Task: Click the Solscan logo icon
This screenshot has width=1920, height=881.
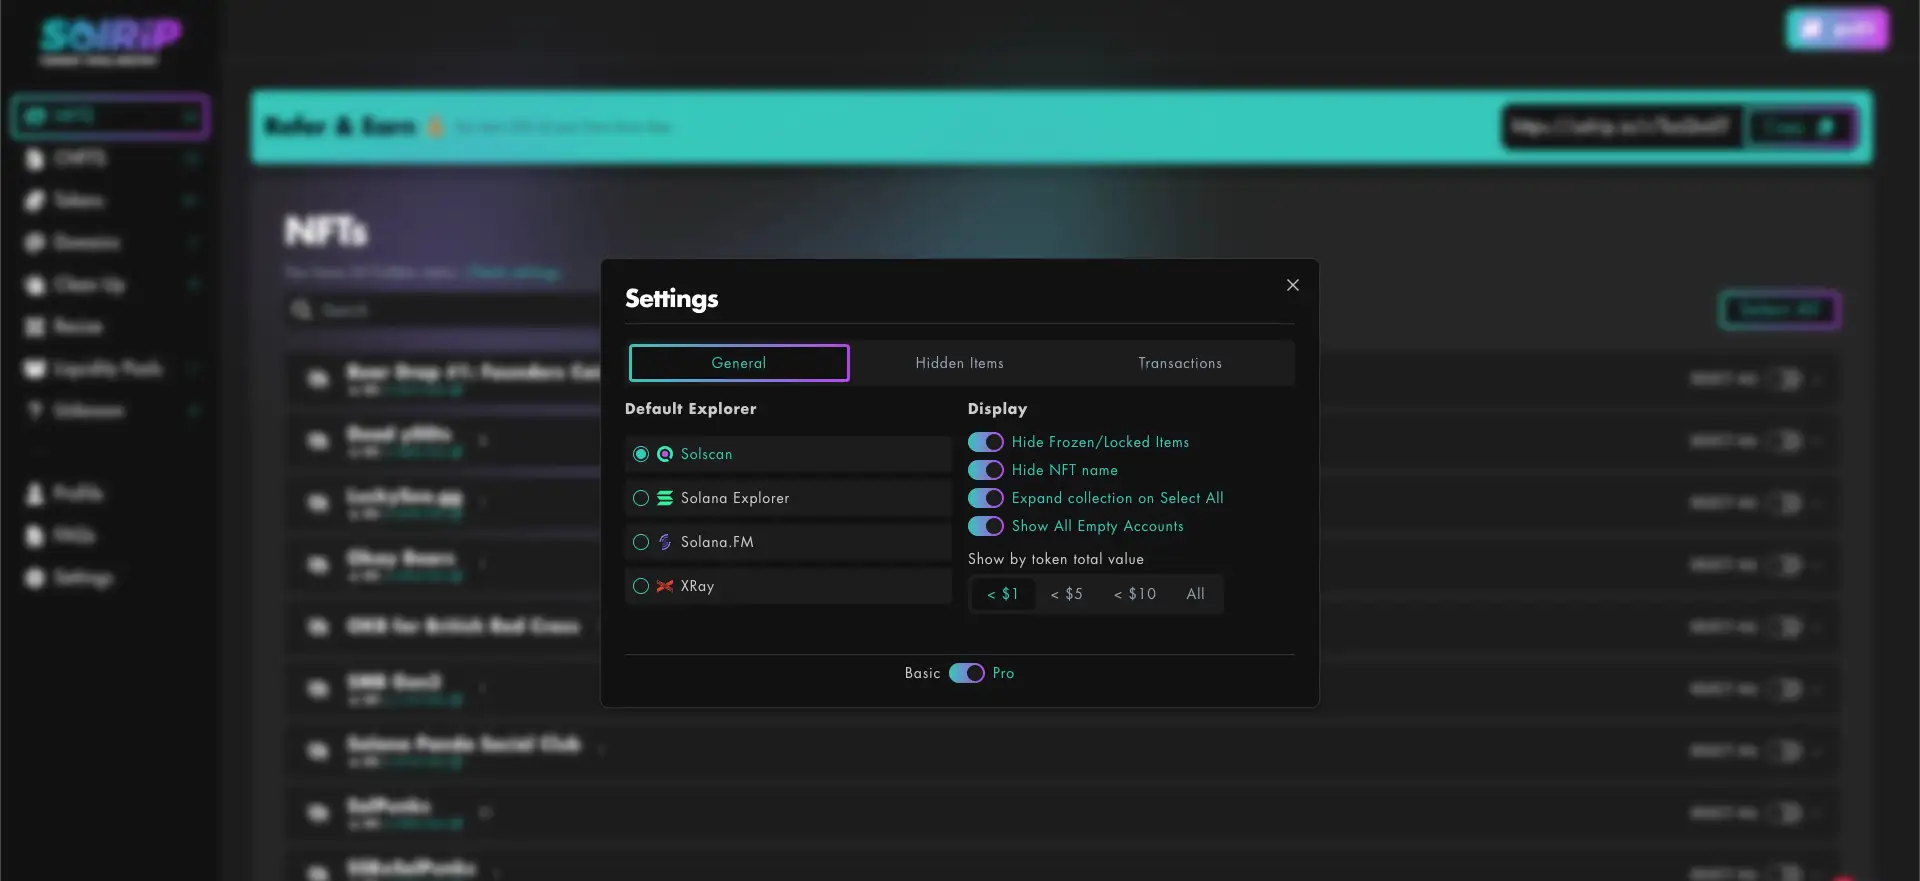Action: point(665,454)
